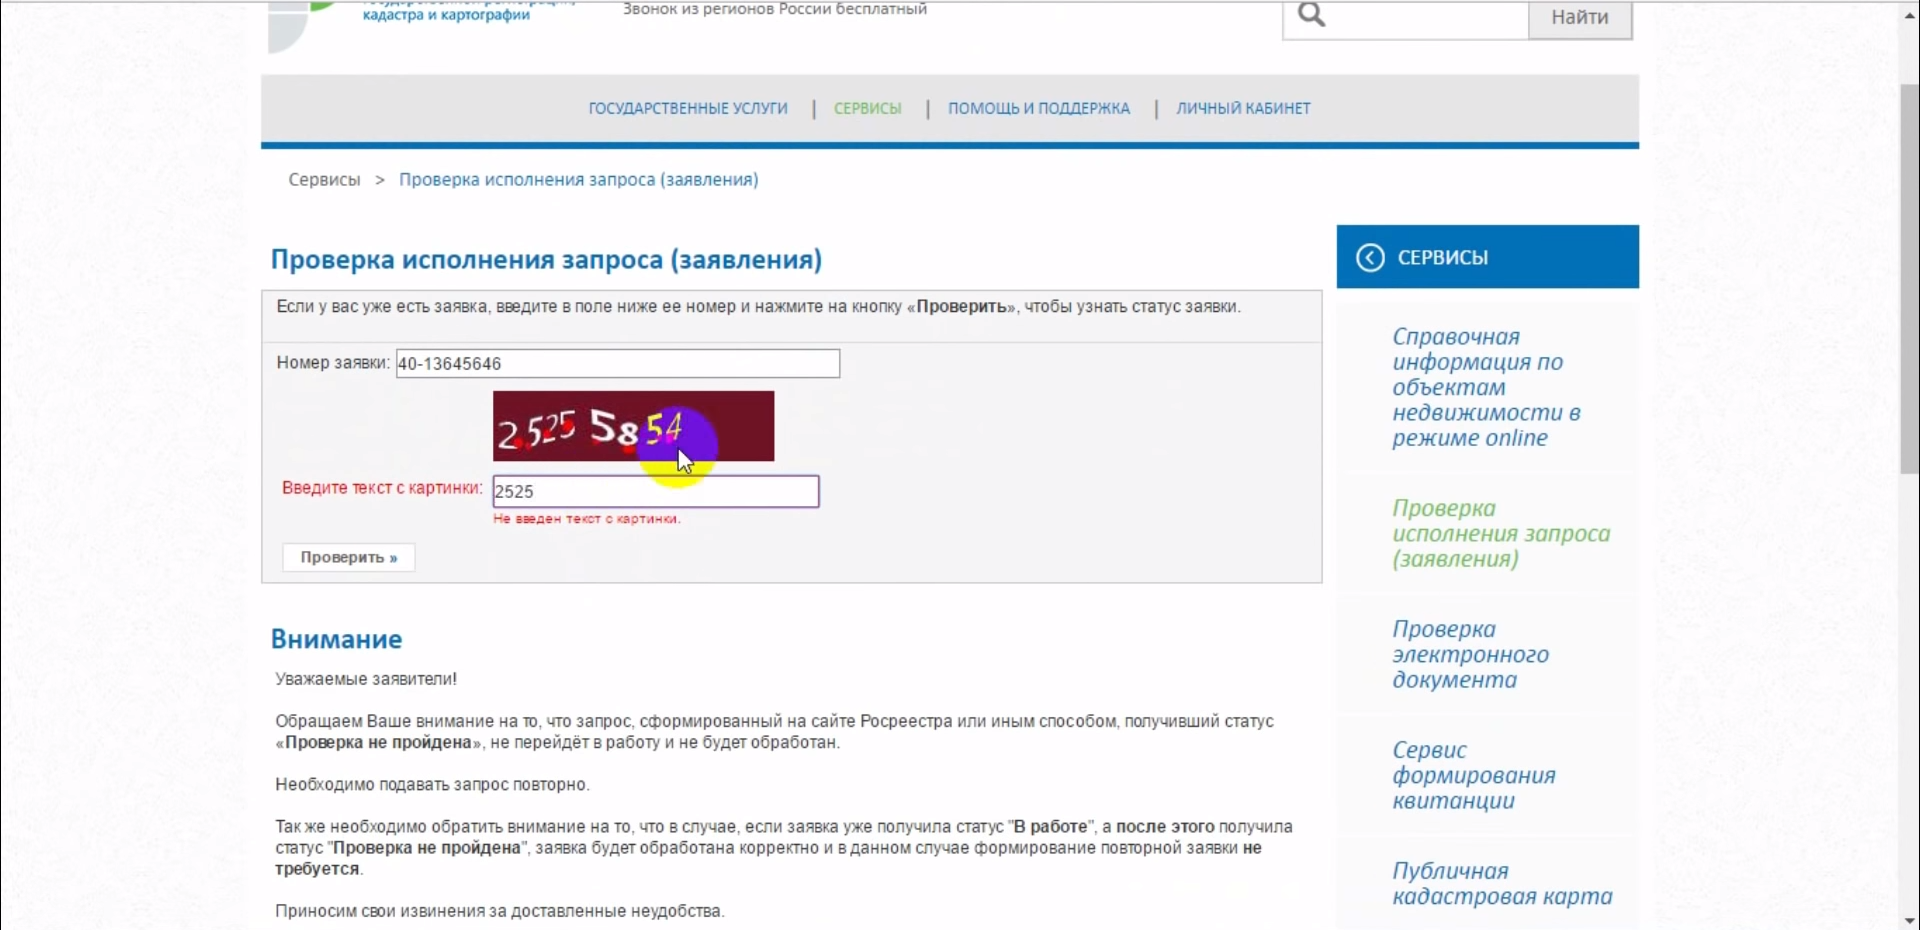Click the Сервисы breadcrumb link
Image resolution: width=1920 pixels, height=930 pixels.
324,180
